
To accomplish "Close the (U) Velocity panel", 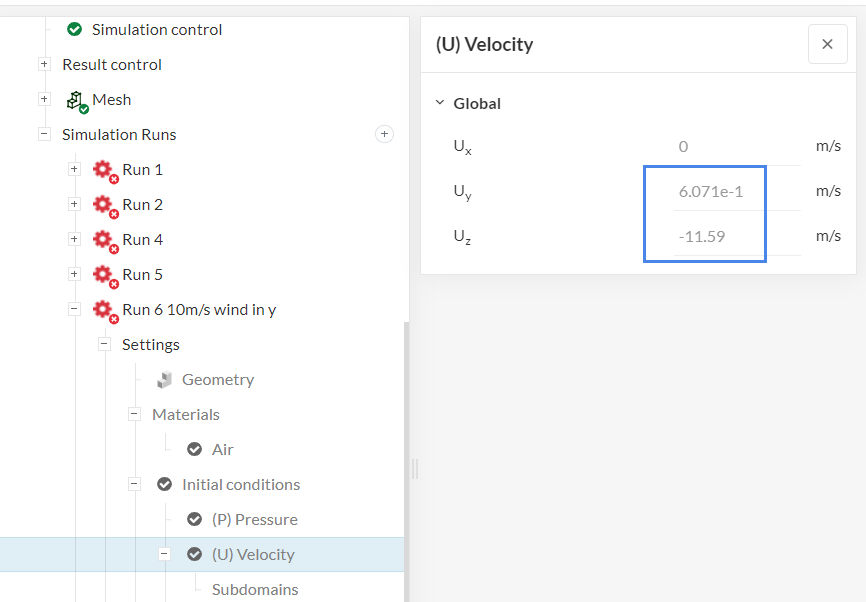I will tap(827, 44).
